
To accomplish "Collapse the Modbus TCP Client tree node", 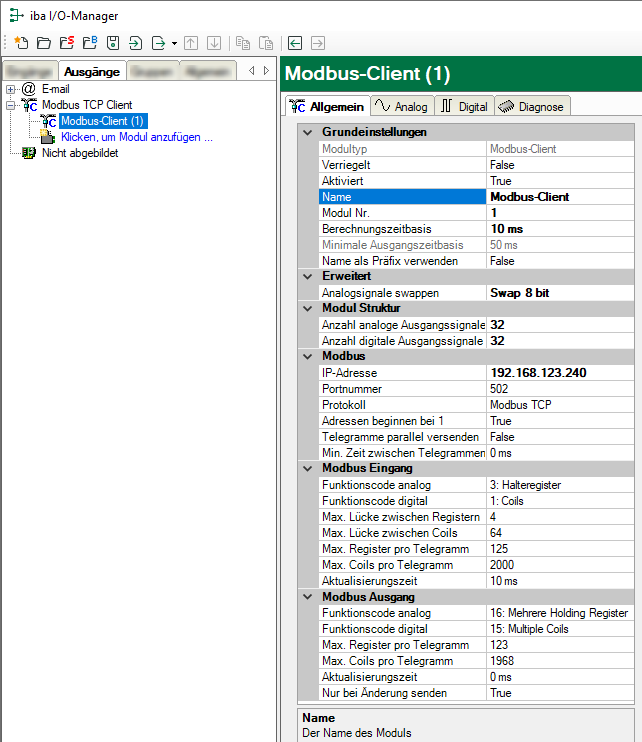I will click(11, 104).
